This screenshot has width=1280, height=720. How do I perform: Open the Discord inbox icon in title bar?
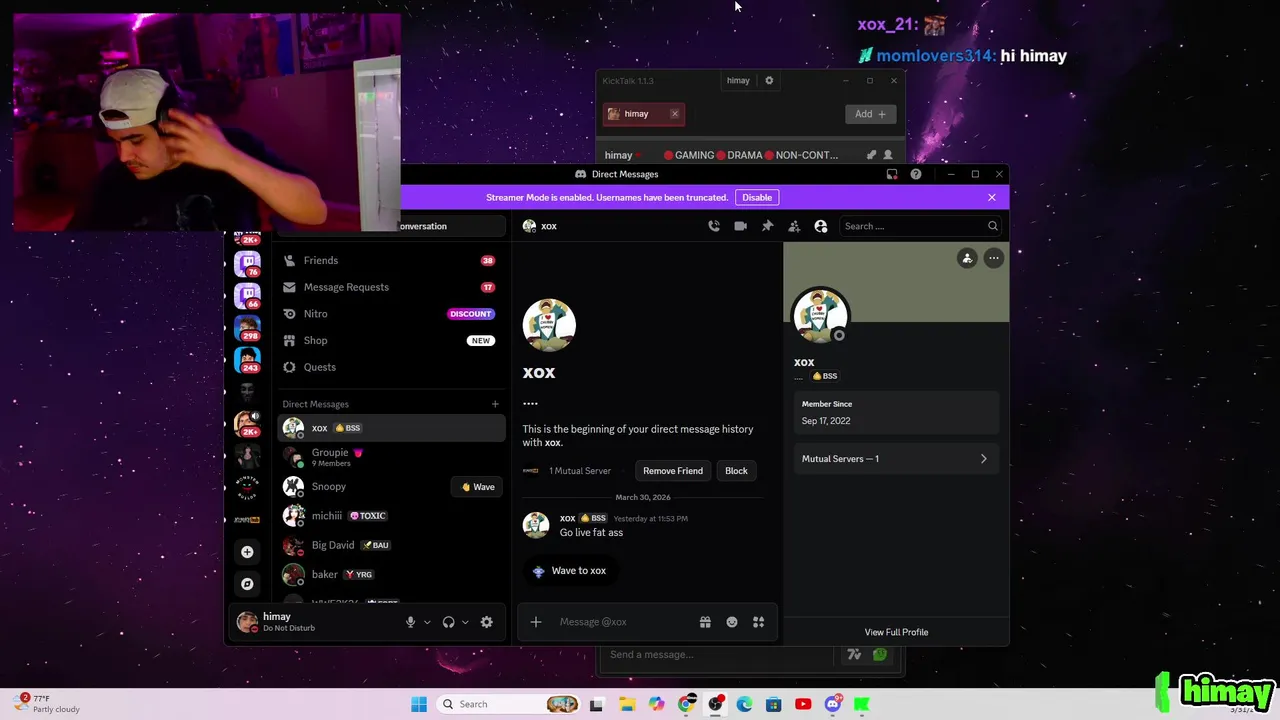point(892,174)
